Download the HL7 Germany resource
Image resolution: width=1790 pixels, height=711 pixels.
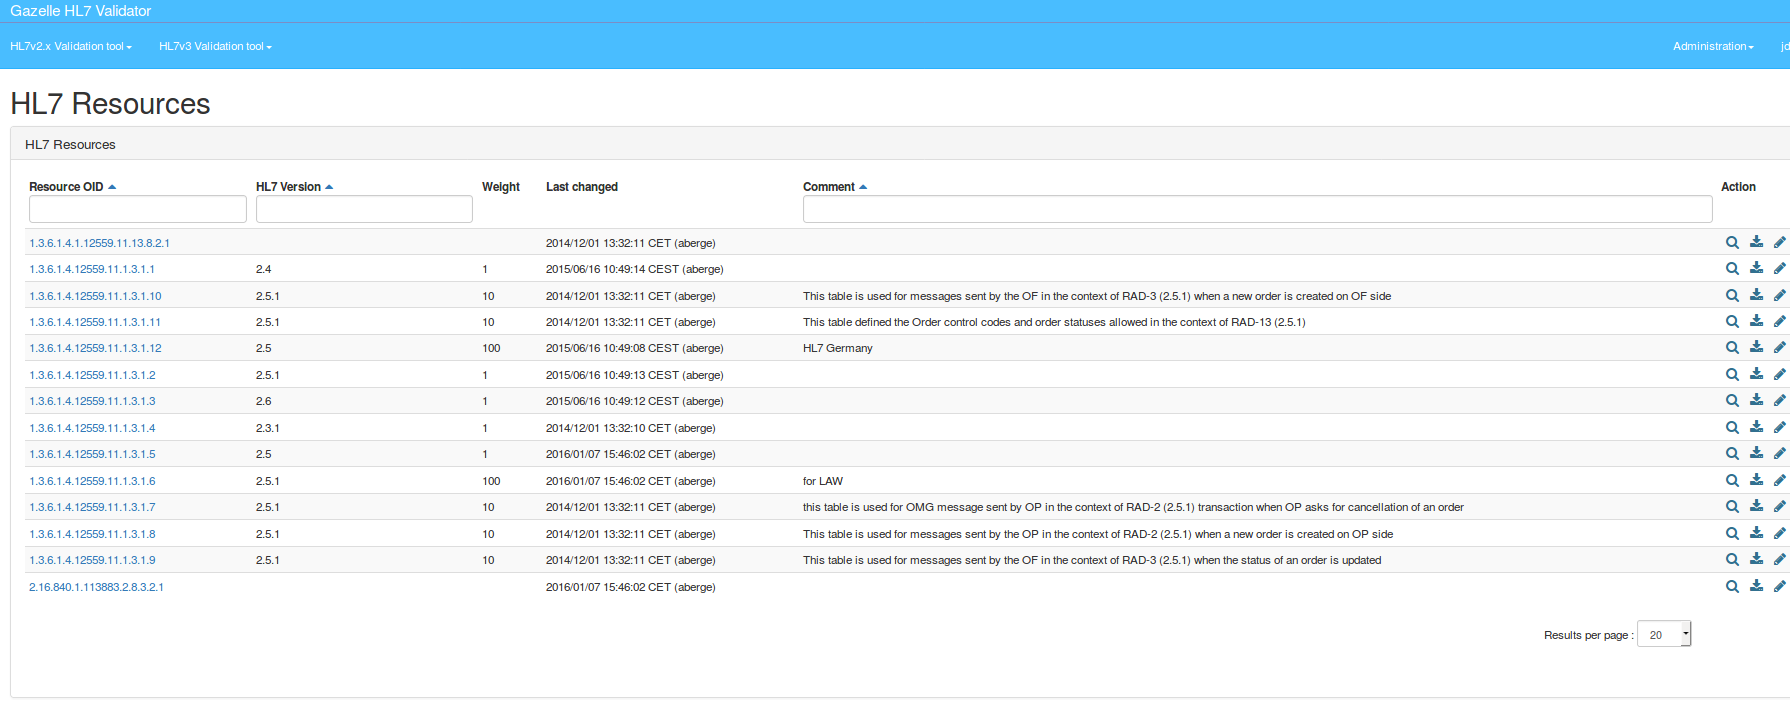(x=1756, y=348)
